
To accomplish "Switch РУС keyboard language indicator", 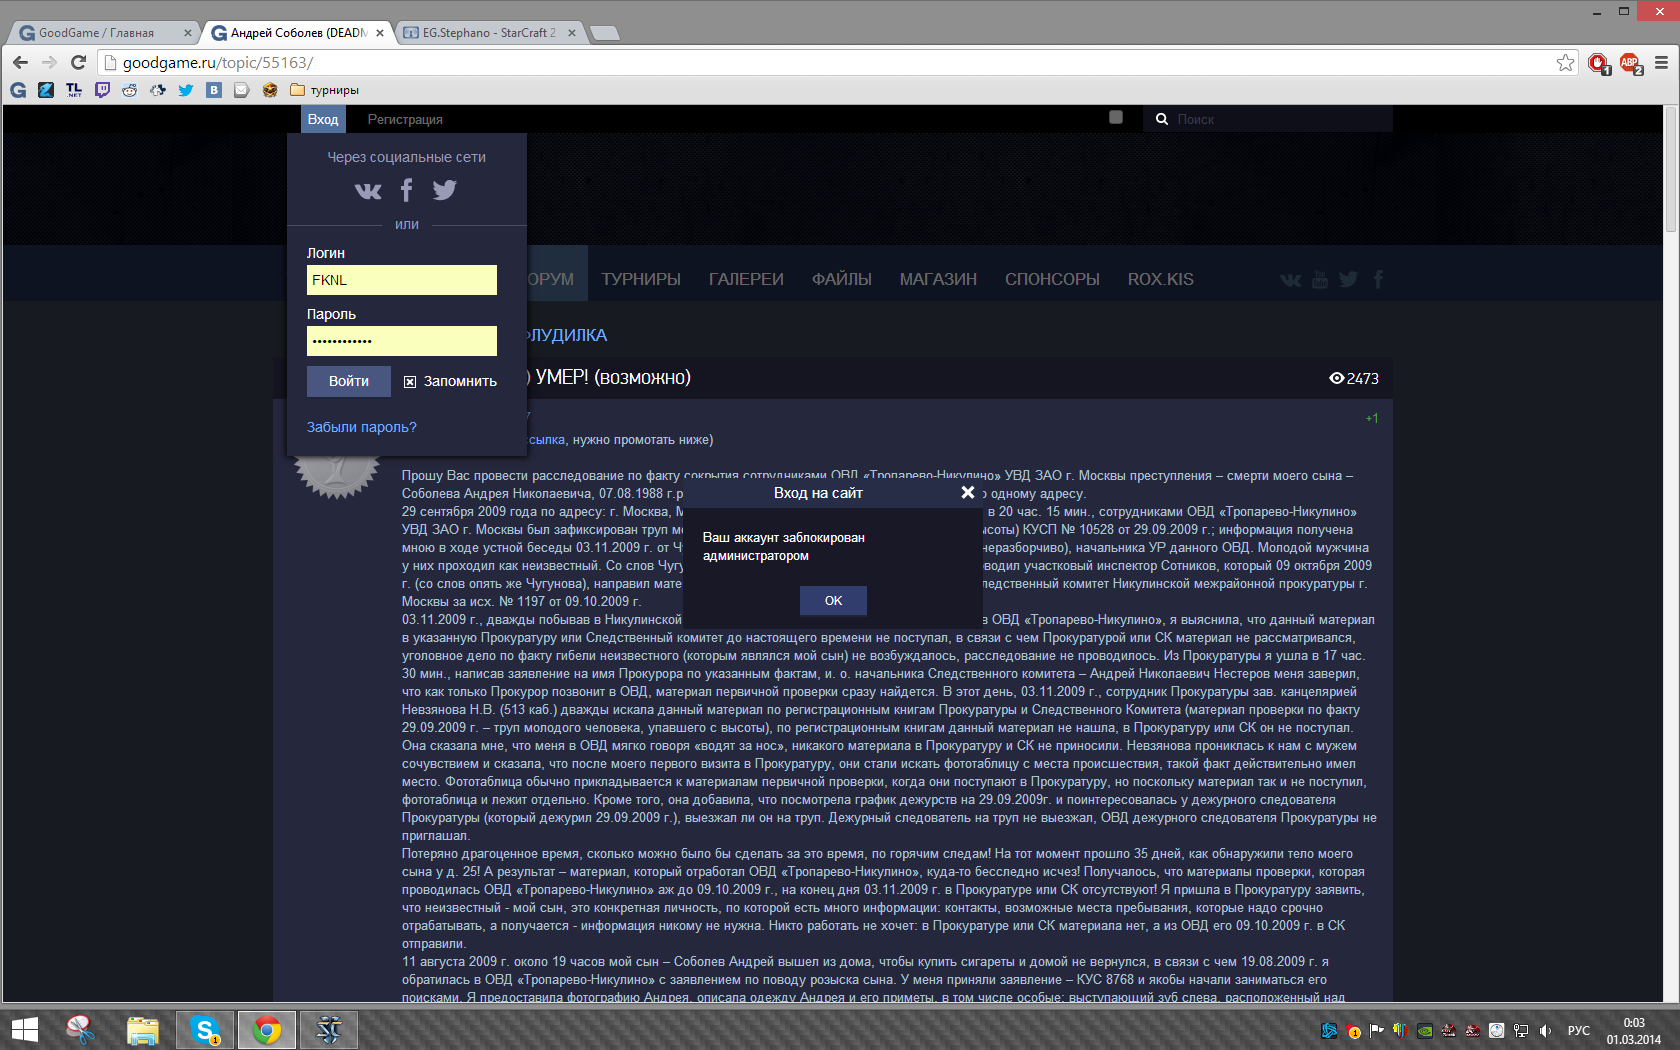I will click(x=1579, y=1031).
